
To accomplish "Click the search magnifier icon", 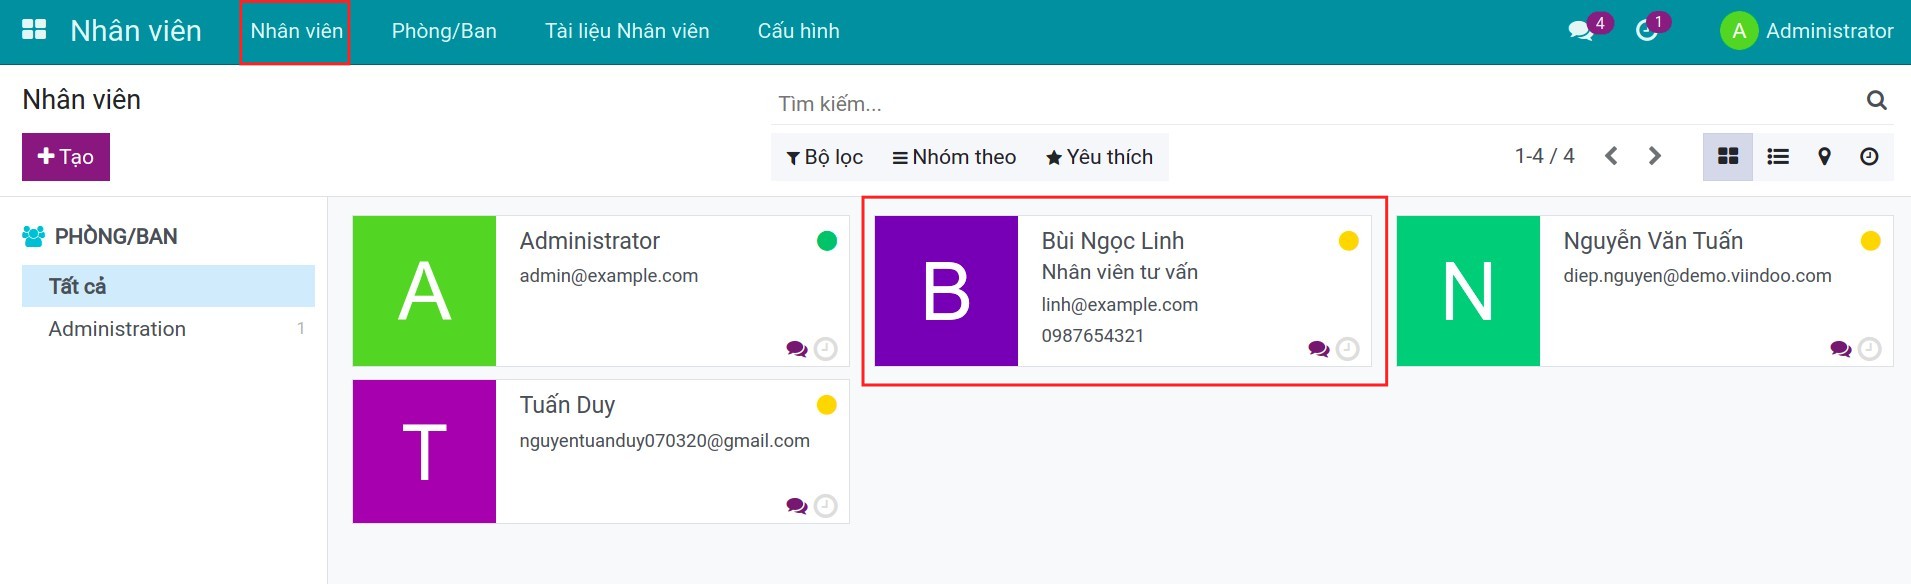I will click(x=1876, y=100).
